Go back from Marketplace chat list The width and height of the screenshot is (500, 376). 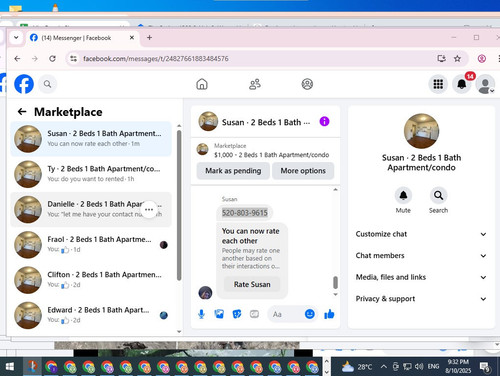[22, 112]
